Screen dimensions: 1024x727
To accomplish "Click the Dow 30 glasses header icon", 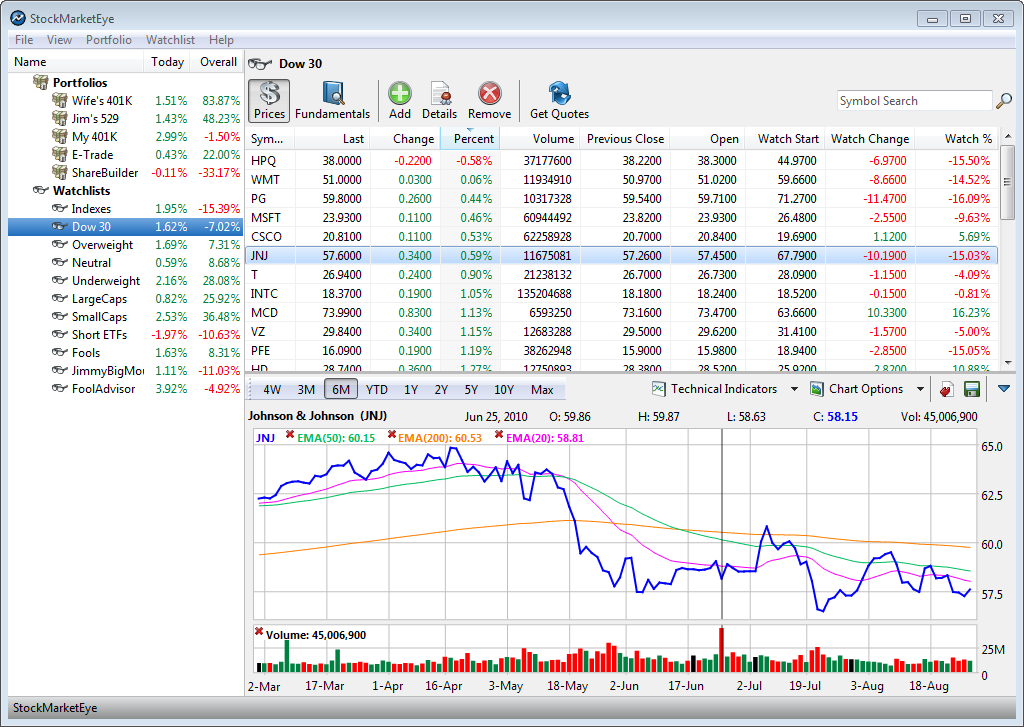I will [260, 63].
